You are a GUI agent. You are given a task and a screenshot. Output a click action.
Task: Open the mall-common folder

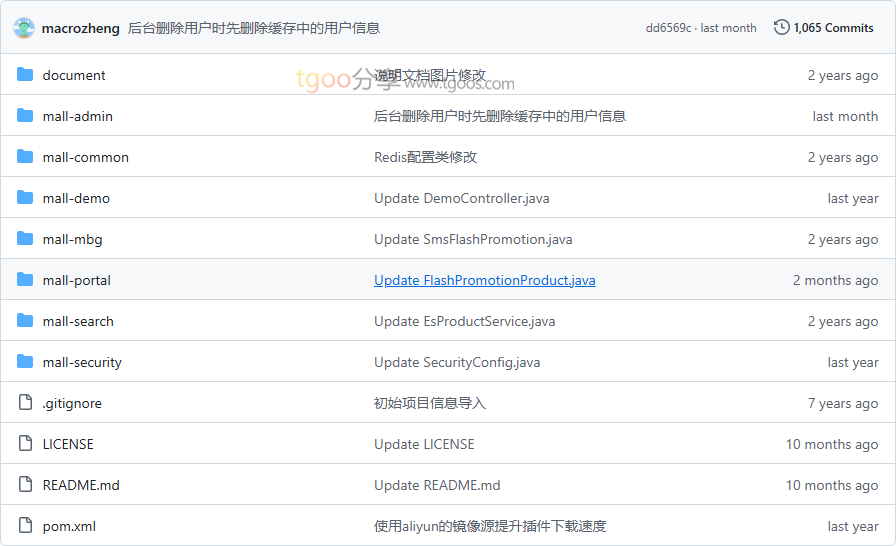click(x=85, y=157)
